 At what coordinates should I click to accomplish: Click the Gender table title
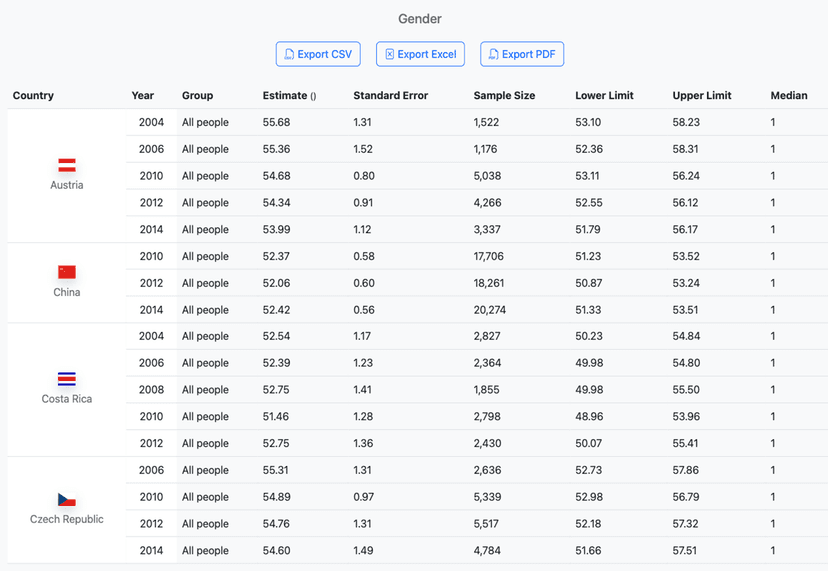[420, 19]
